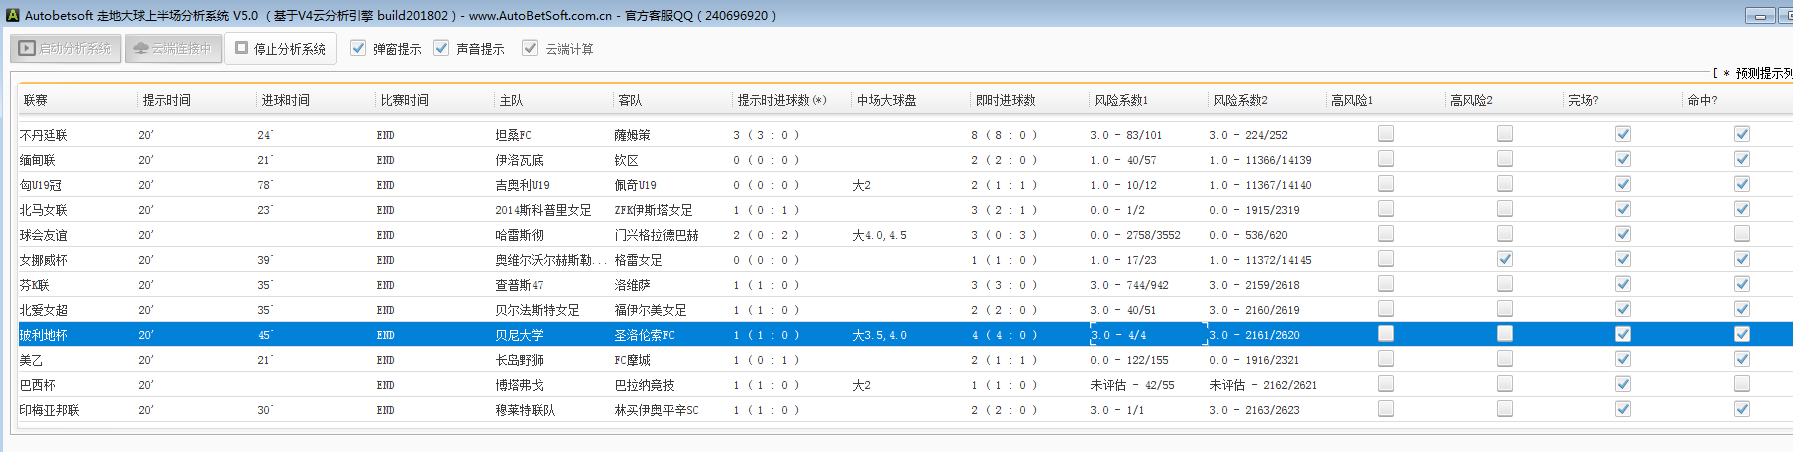Minimize the Autobetsoft window
1793x452 pixels.
tap(1760, 15)
